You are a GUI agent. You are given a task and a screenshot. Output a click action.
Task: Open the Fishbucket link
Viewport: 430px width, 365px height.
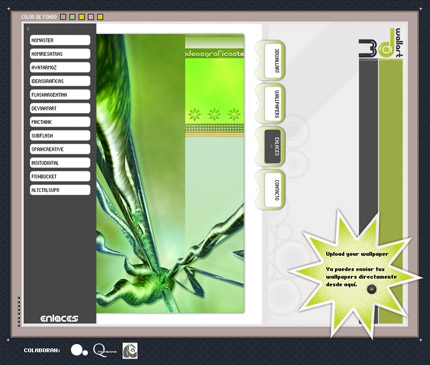(60, 176)
